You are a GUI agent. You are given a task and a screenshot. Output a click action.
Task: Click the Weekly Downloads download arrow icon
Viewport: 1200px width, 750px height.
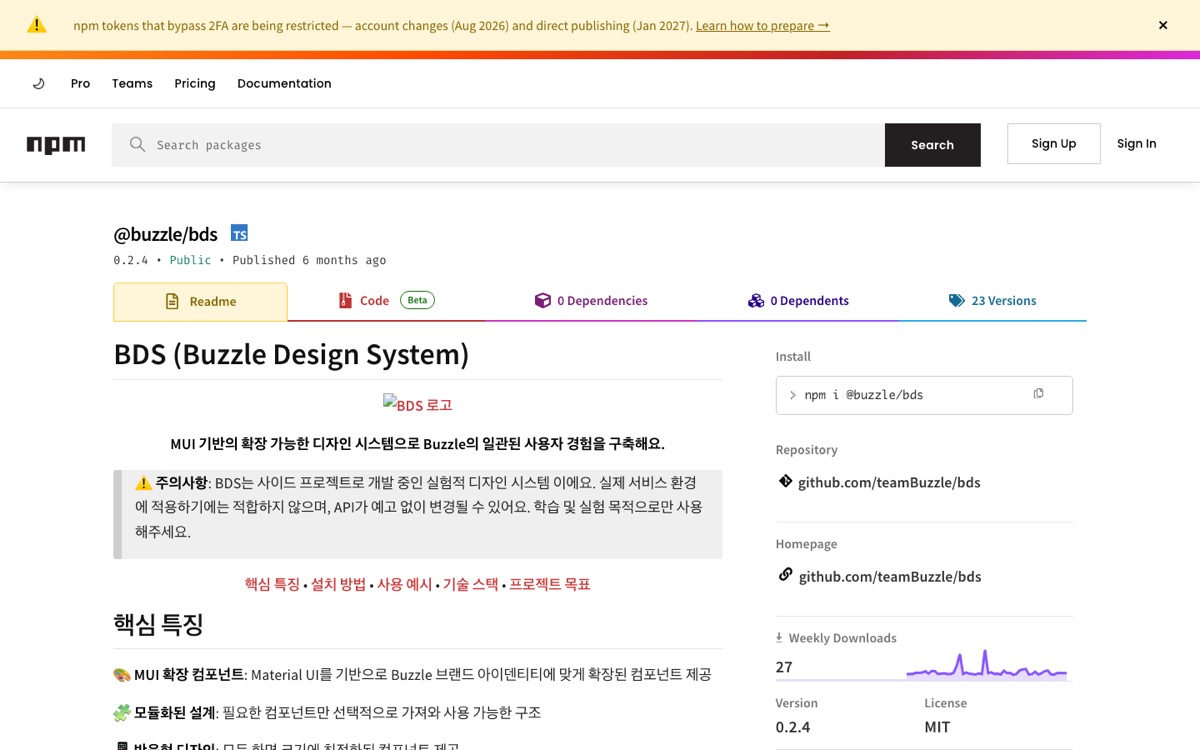pyautogui.click(x=779, y=637)
